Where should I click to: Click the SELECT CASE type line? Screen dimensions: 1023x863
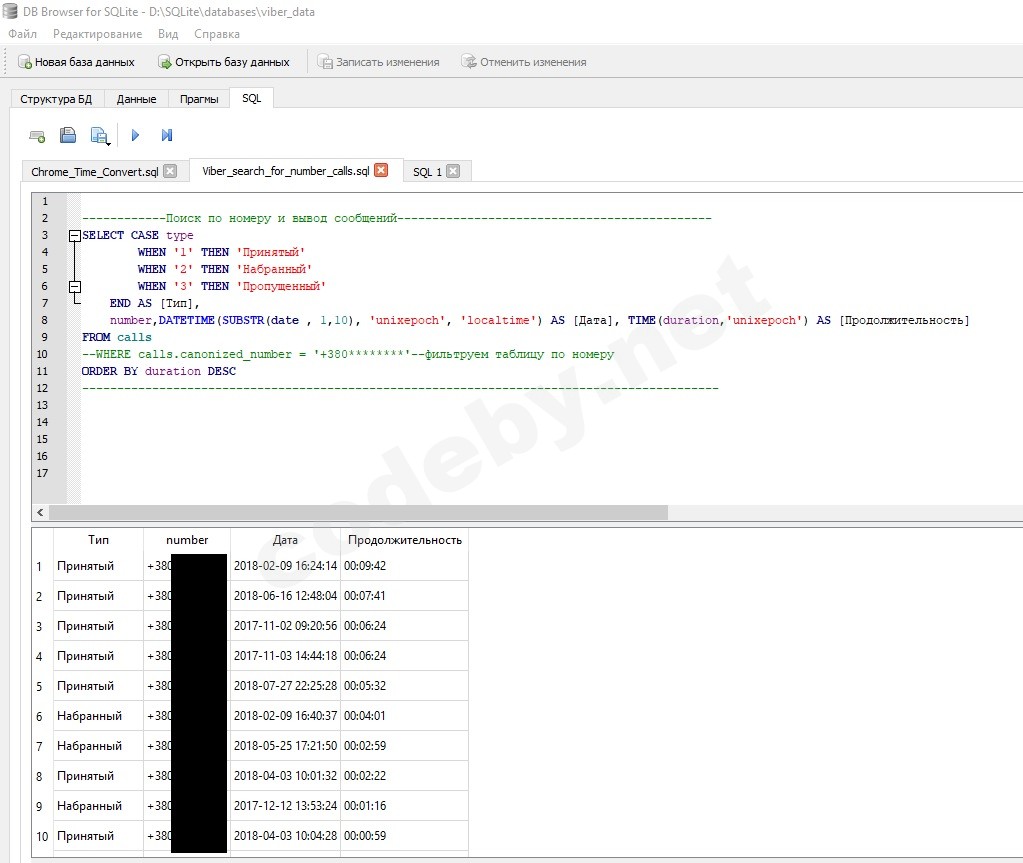(x=138, y=235)
